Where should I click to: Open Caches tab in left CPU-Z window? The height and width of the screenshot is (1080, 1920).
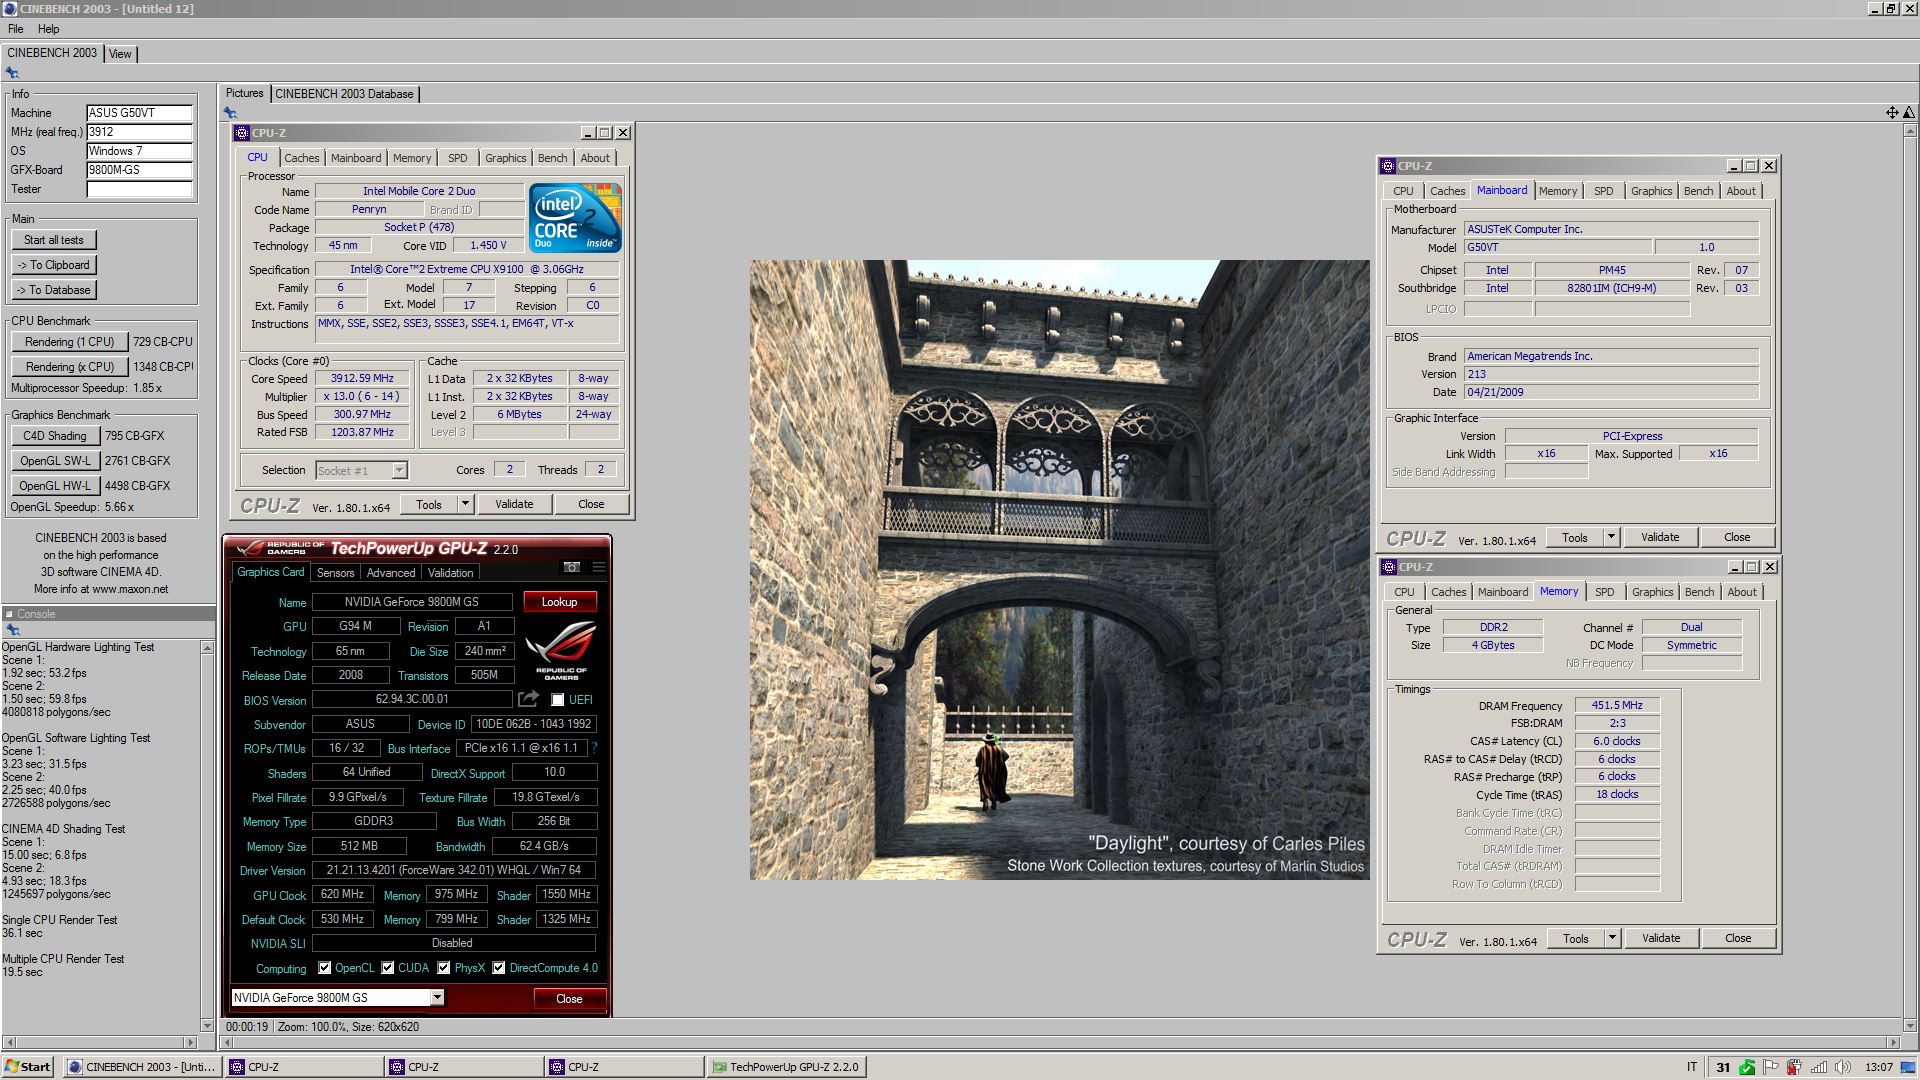coord(301,158)
